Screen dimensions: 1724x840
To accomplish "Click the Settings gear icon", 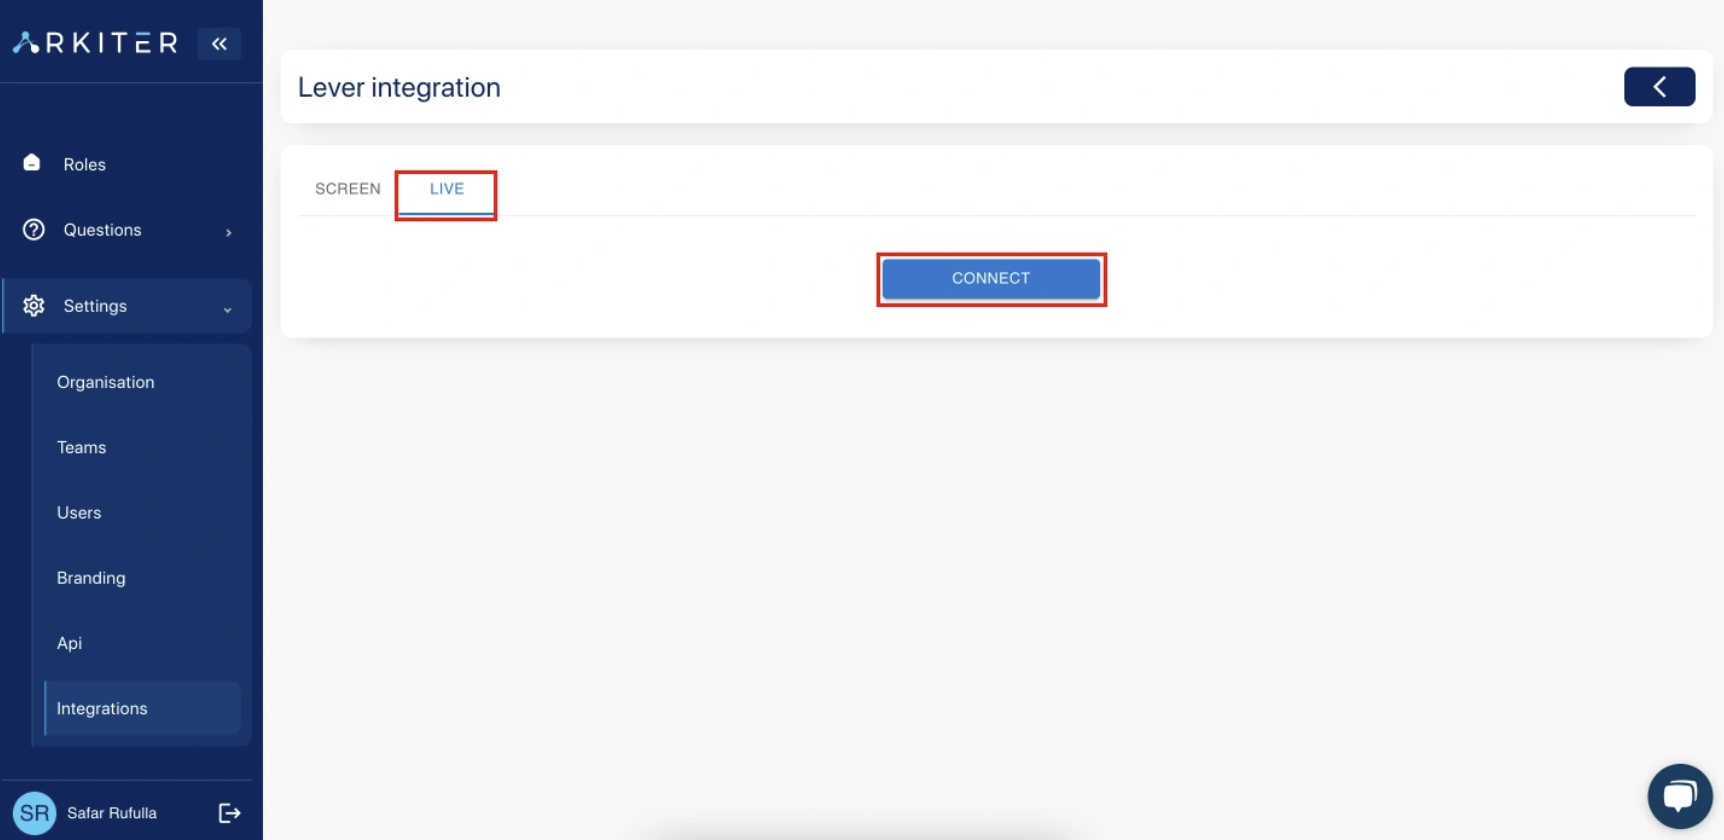I will point(34,306).
